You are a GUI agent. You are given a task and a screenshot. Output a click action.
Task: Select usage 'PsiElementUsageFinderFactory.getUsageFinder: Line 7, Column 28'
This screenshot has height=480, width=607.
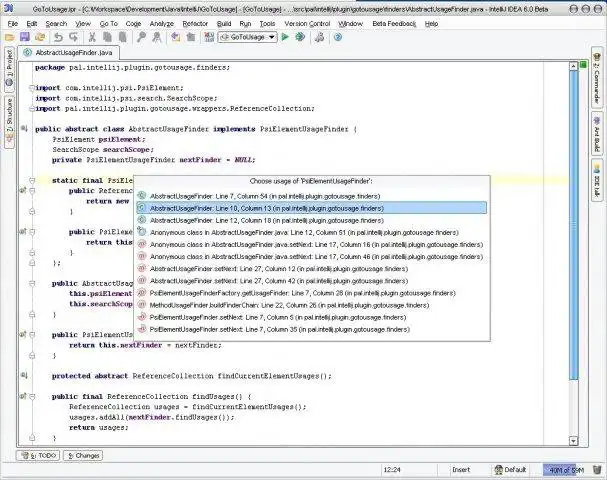pos(312,293)
